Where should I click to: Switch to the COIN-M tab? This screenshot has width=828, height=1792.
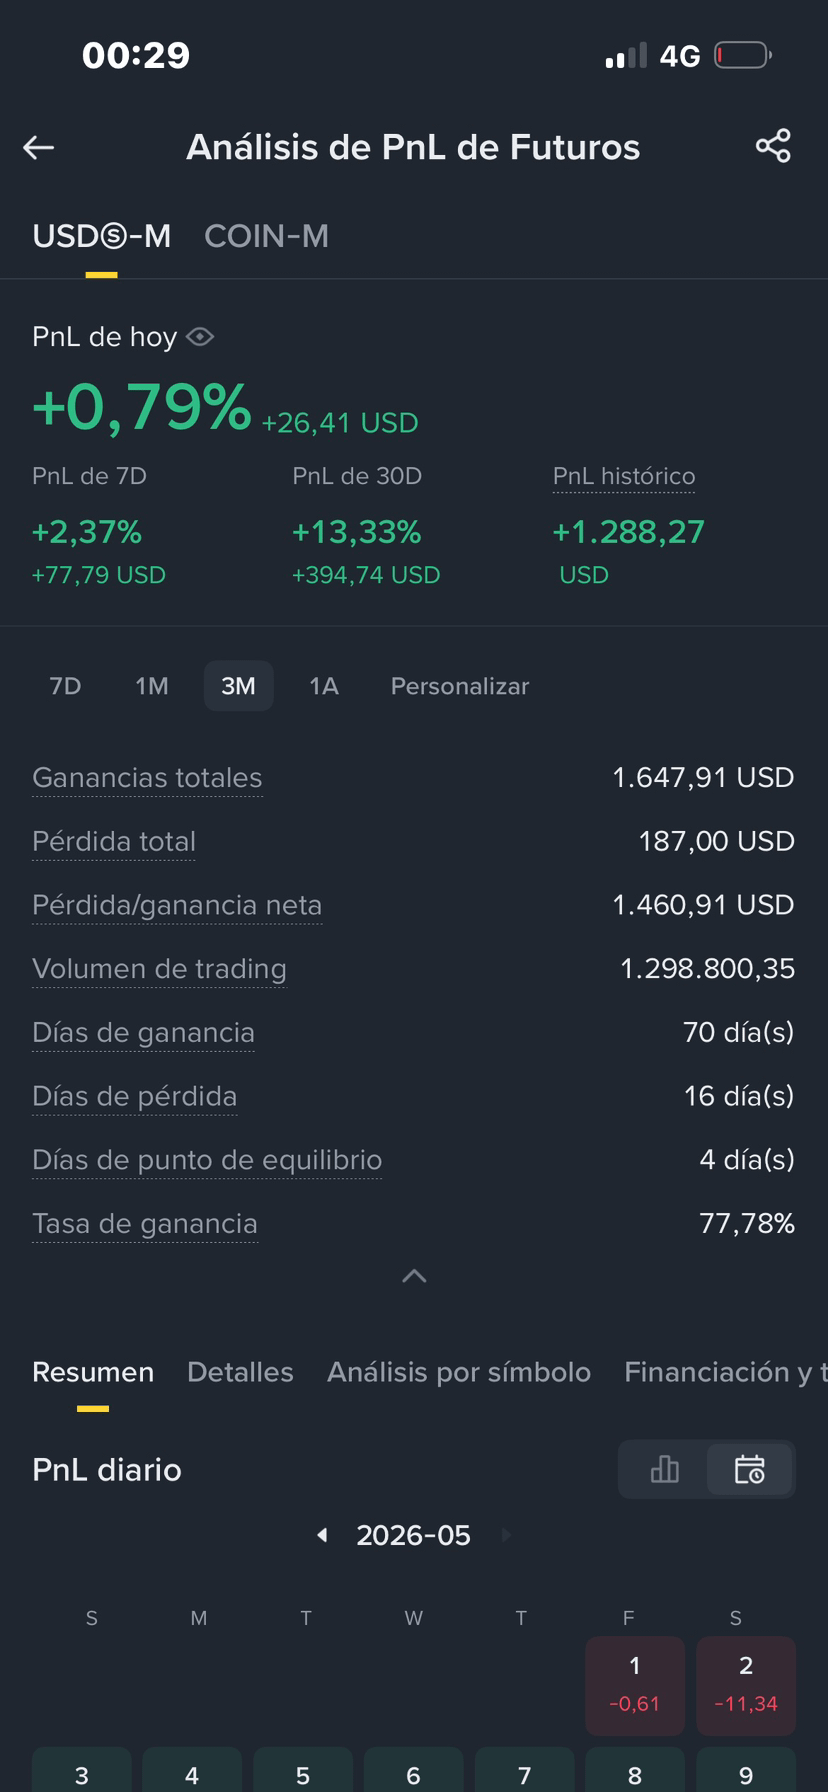266,236
